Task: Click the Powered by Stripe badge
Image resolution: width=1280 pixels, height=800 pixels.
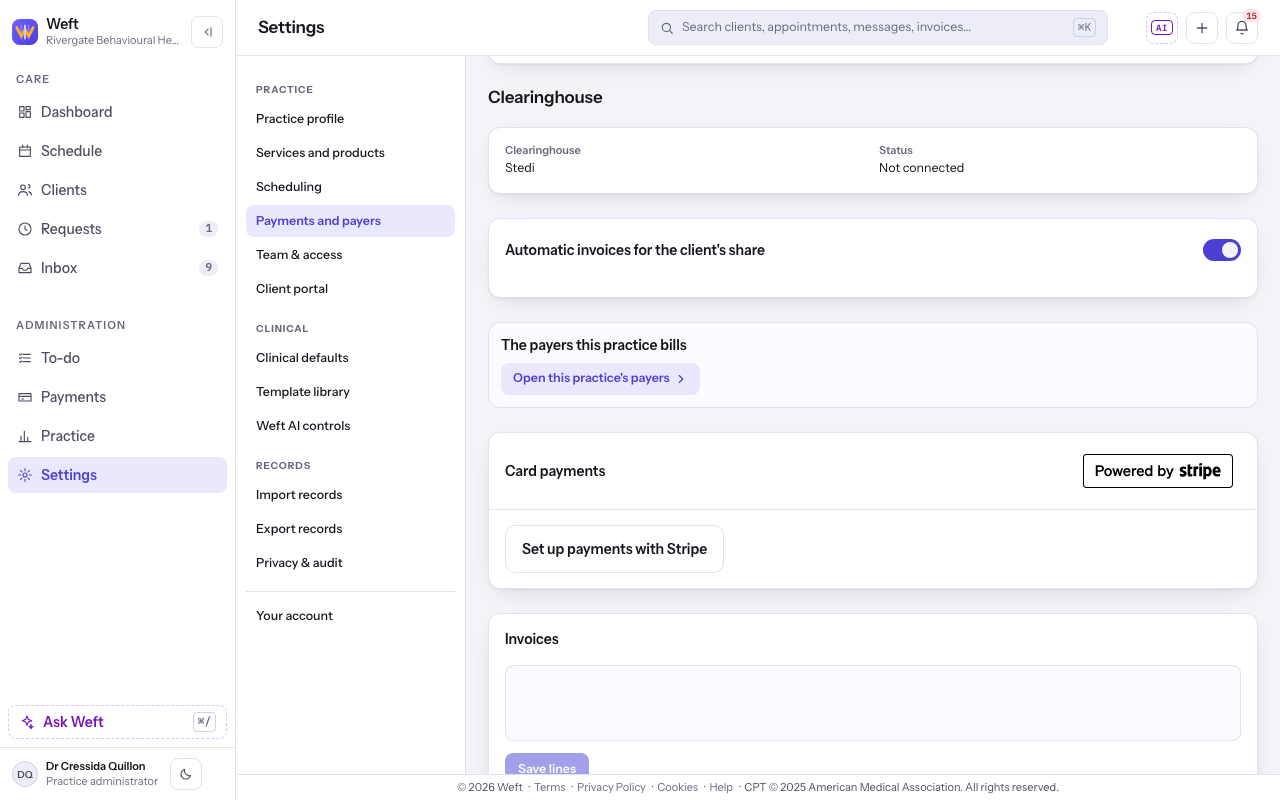Action: point(1158,471)
